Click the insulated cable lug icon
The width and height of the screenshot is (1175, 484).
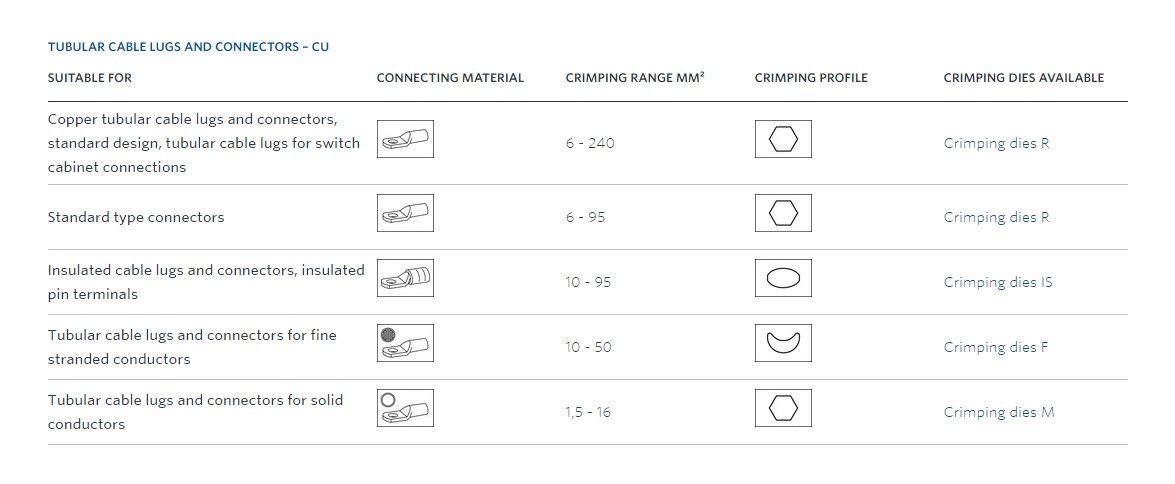pyautogui.click(x=405, y=278)
